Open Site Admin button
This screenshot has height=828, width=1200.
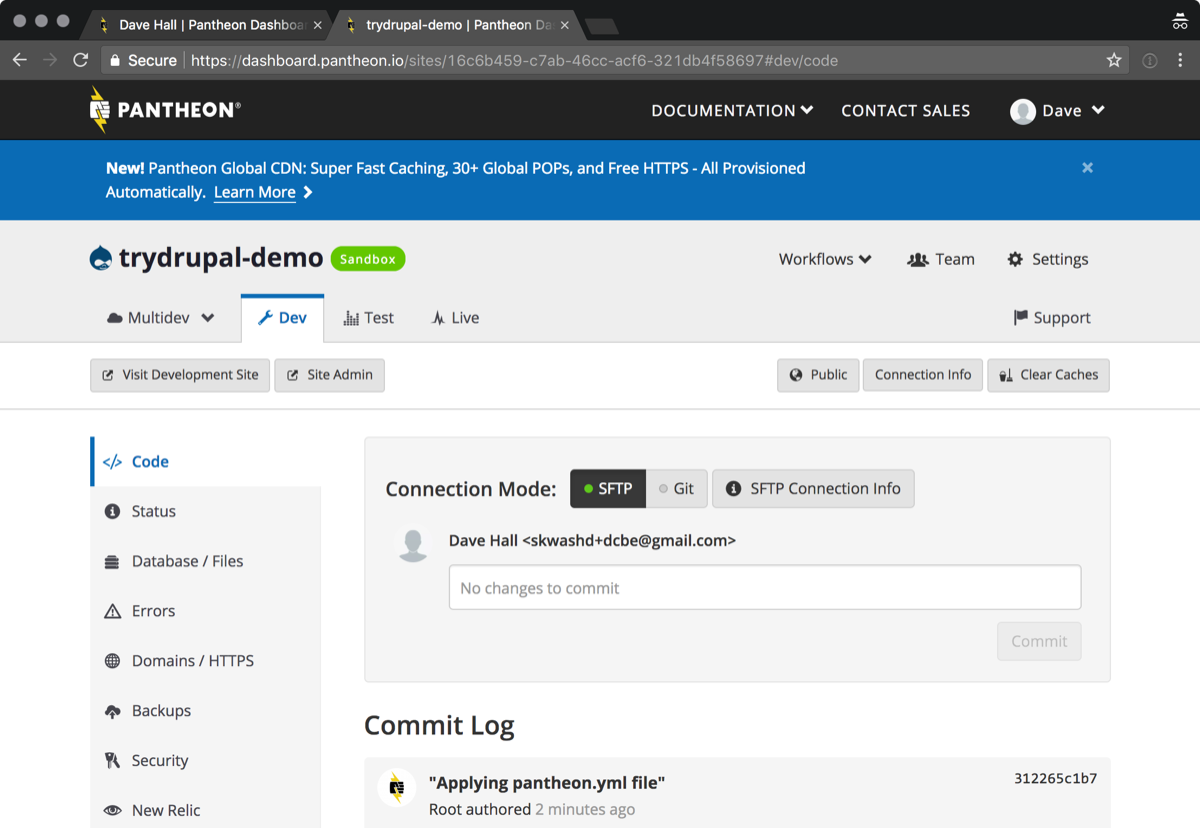coord(329,375)
